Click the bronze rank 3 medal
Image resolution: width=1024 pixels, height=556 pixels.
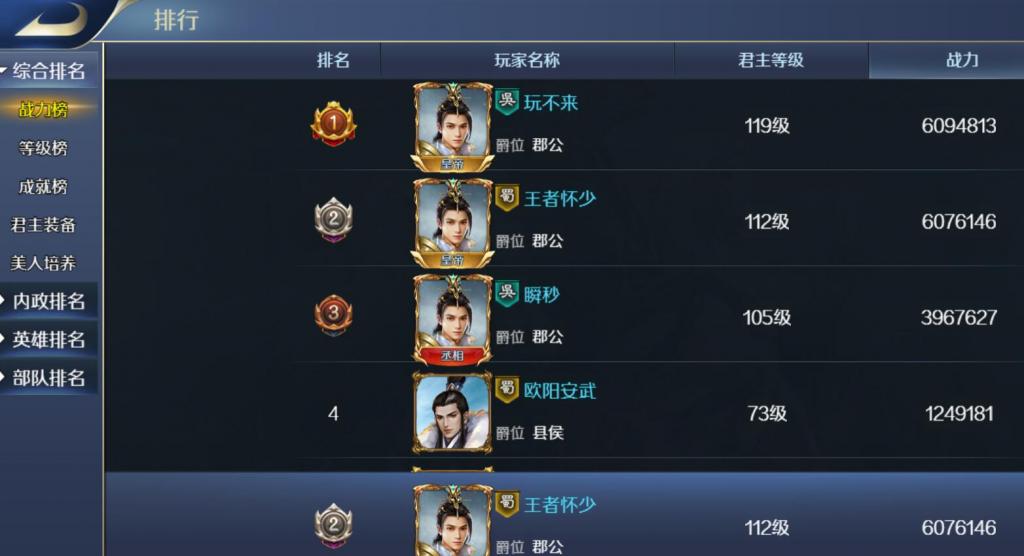pyautogui.click(x=333, y=315)
